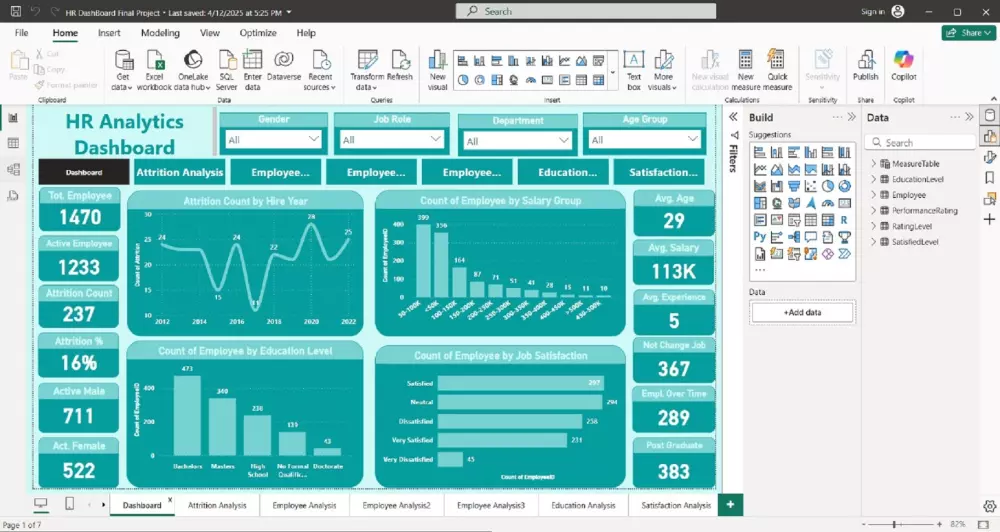Expand the Filters pane
This screenshot has width=1000, height=532.
pos(733,117)
